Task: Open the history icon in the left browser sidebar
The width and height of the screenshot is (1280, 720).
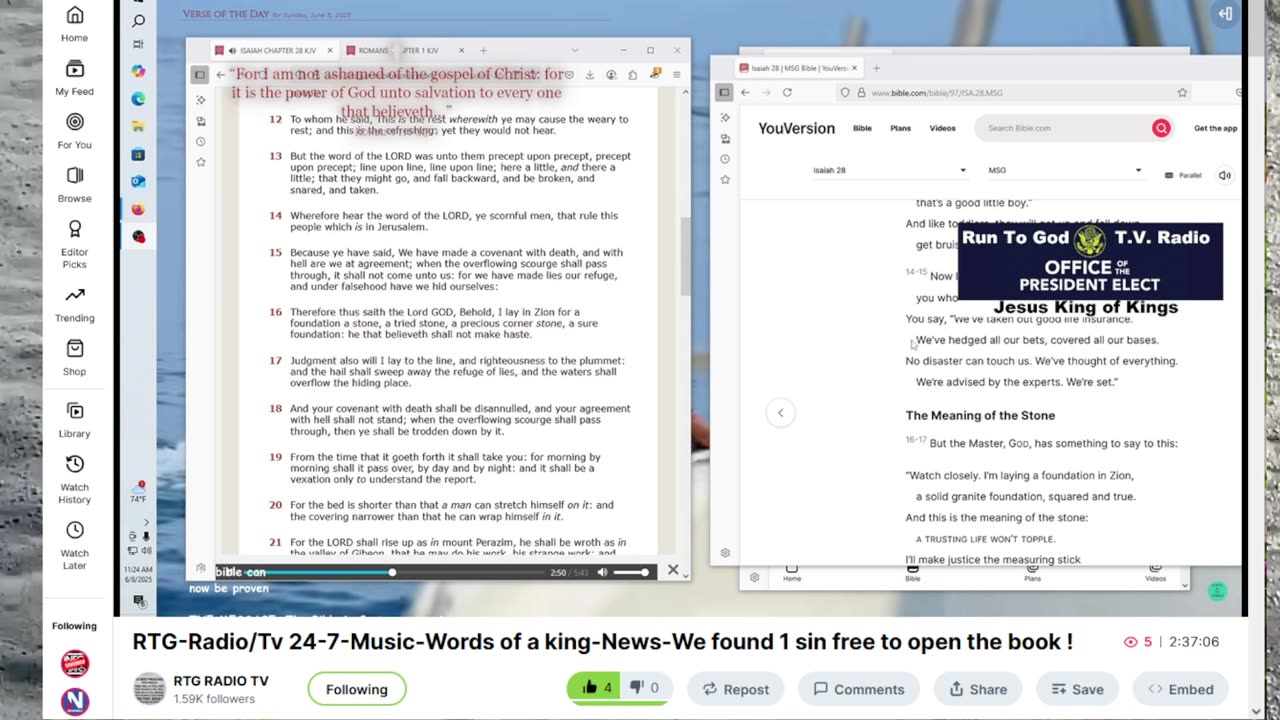Action: point(200,141)
